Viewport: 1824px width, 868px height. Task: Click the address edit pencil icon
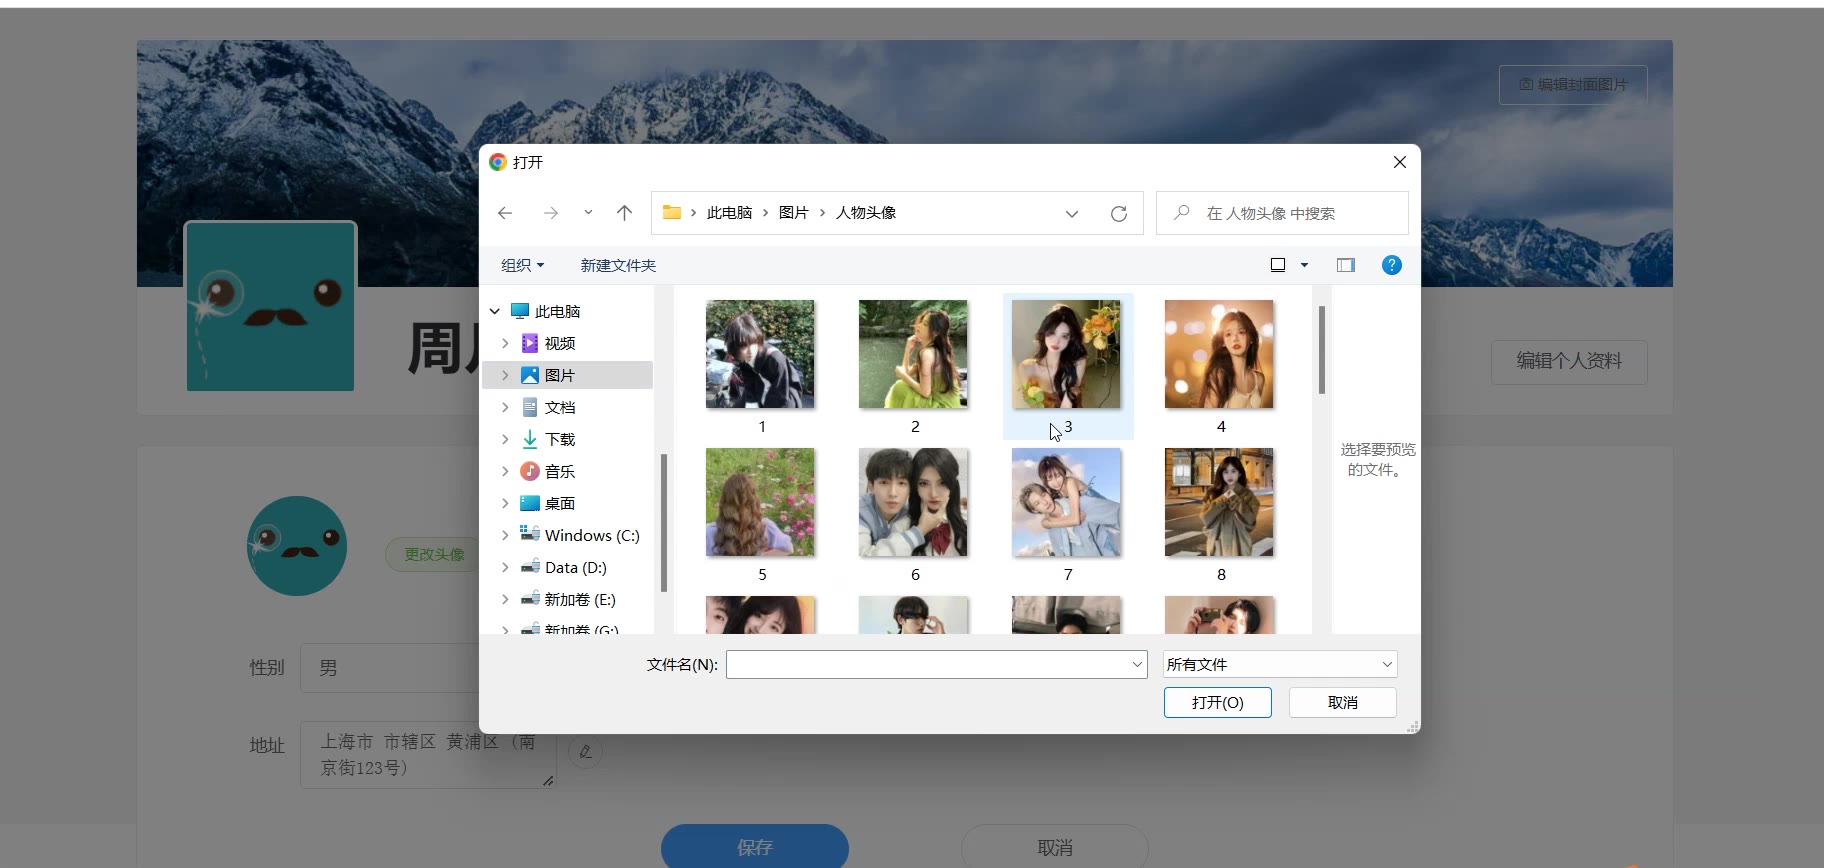(586, 751)
